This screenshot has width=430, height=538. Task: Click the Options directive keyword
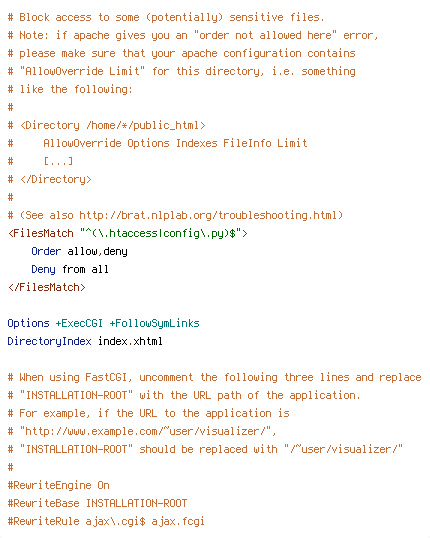[28, 323]
